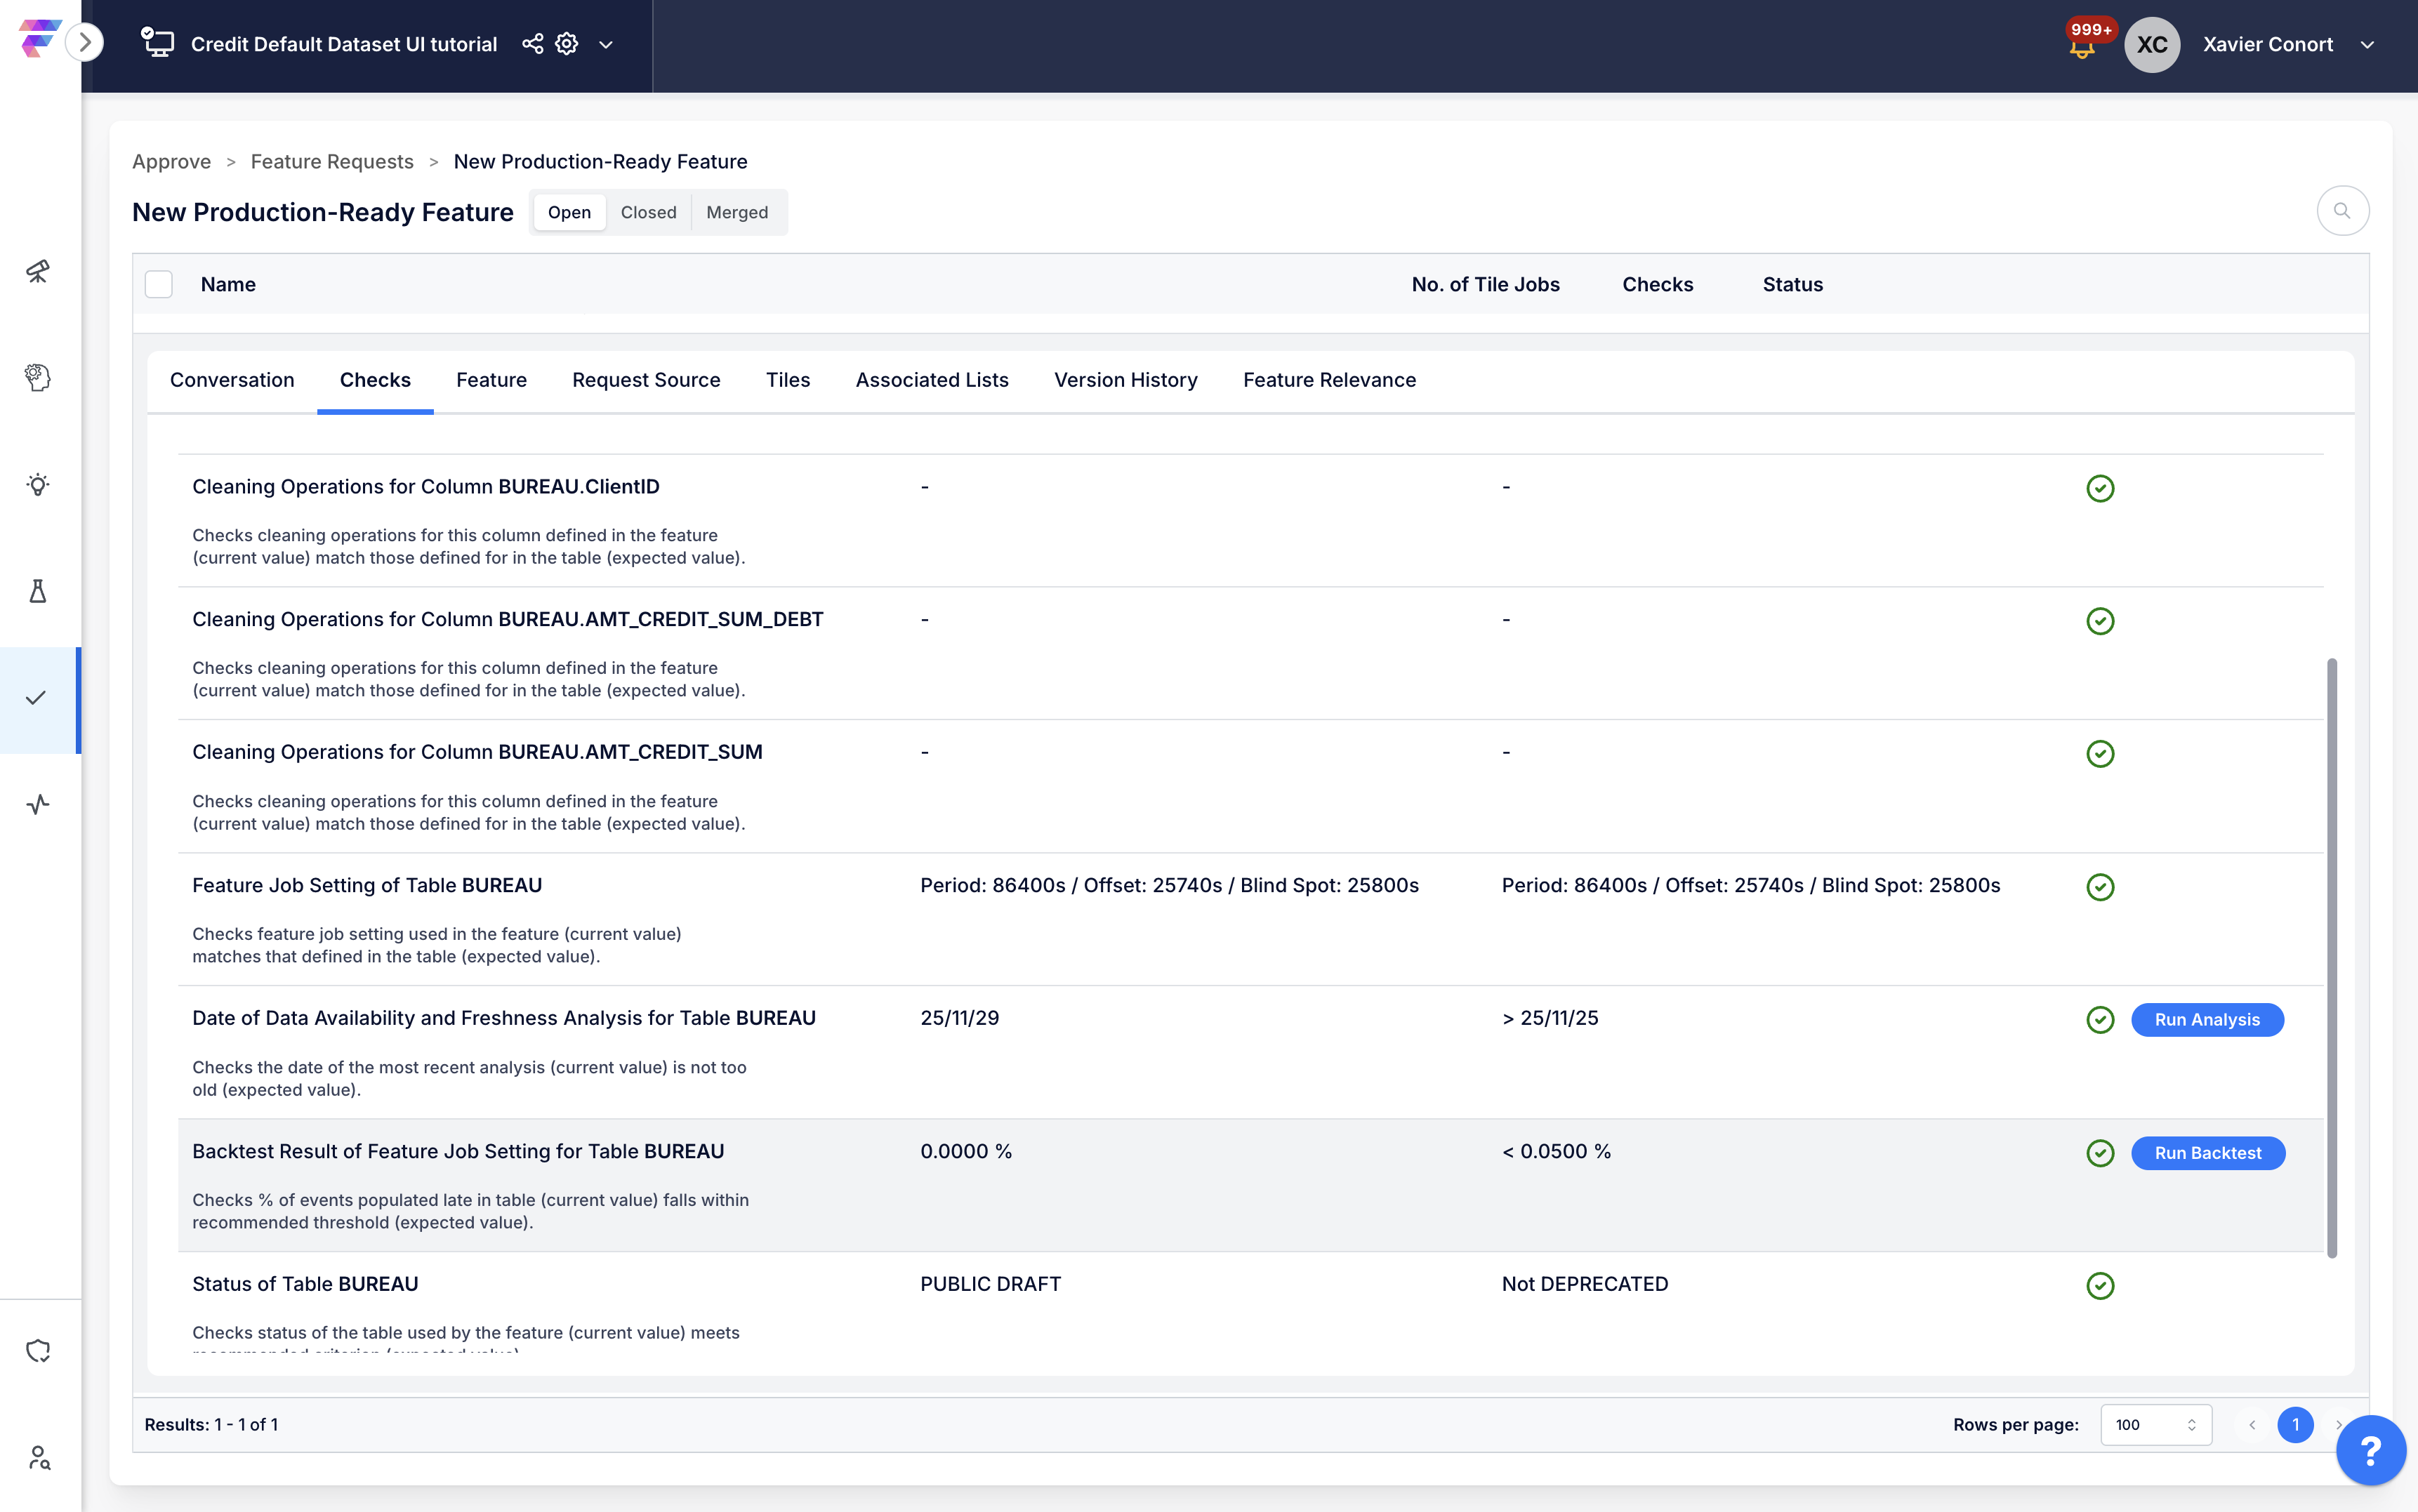2418x1512 pixels.
Task: Open the user search icon at bottom
Action: (x=38, y=1457)
